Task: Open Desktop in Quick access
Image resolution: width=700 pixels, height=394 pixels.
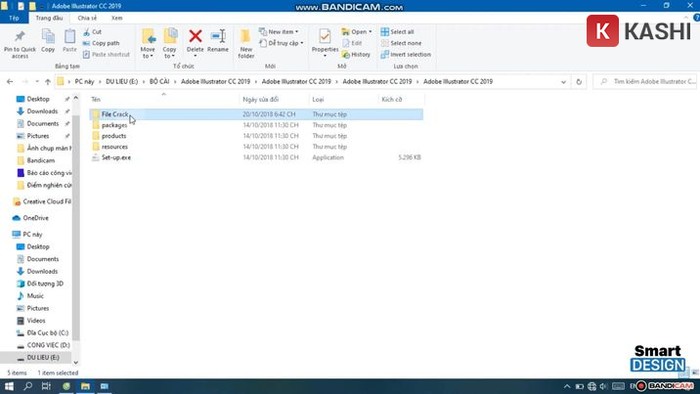Action: coord(38,99)
